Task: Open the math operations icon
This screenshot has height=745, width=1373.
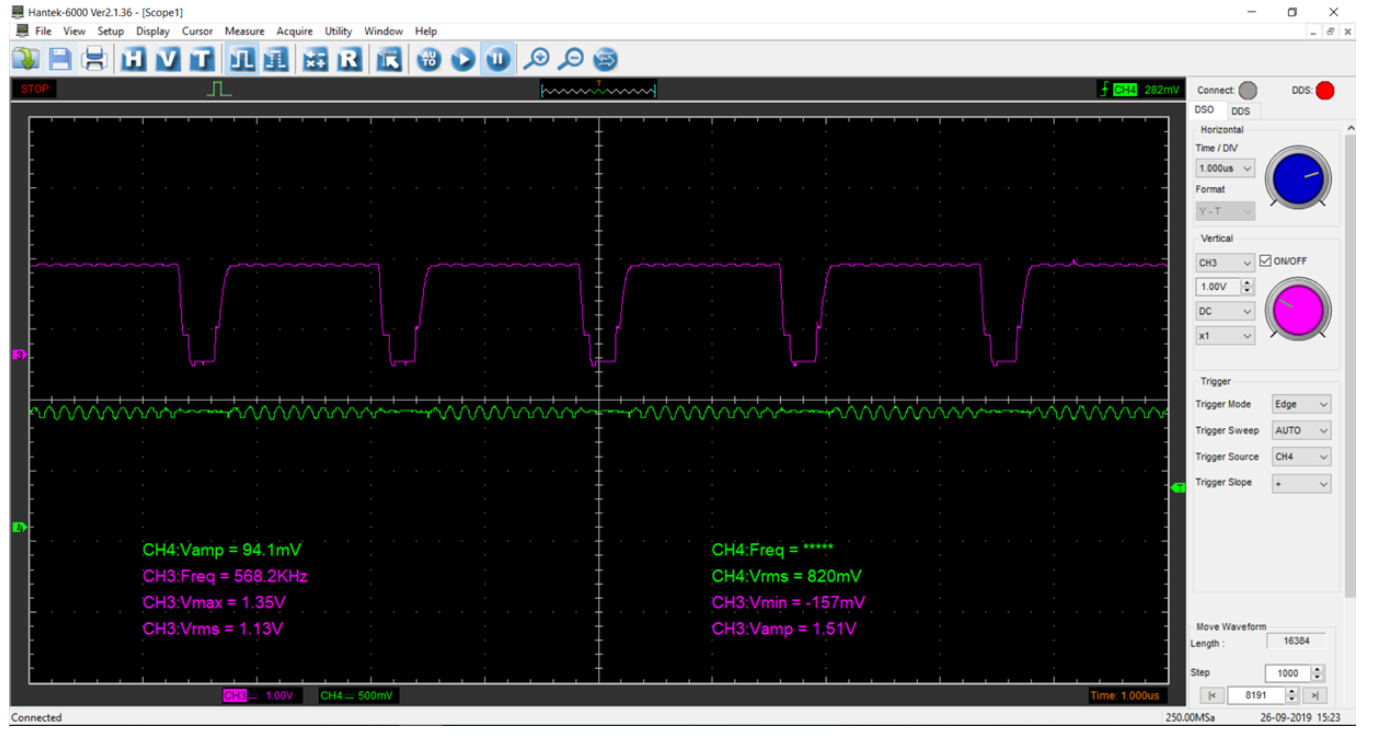Action: pyautogui.click(x=315, y=59)
